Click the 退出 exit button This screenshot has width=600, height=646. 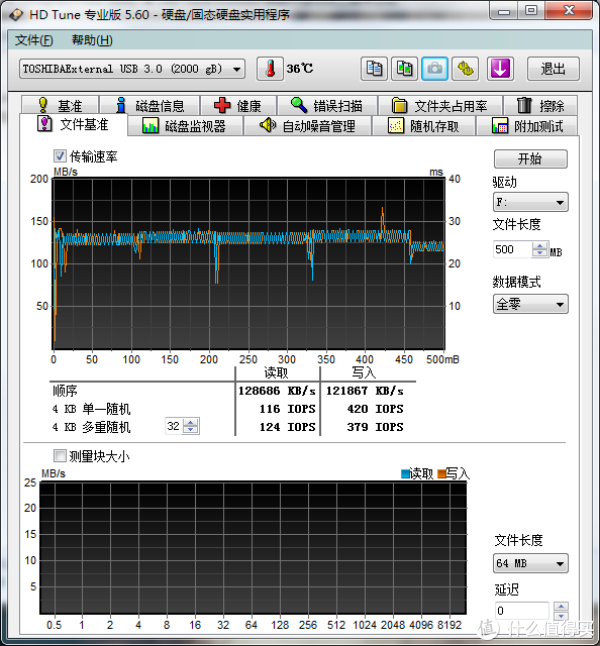[553, 69]
